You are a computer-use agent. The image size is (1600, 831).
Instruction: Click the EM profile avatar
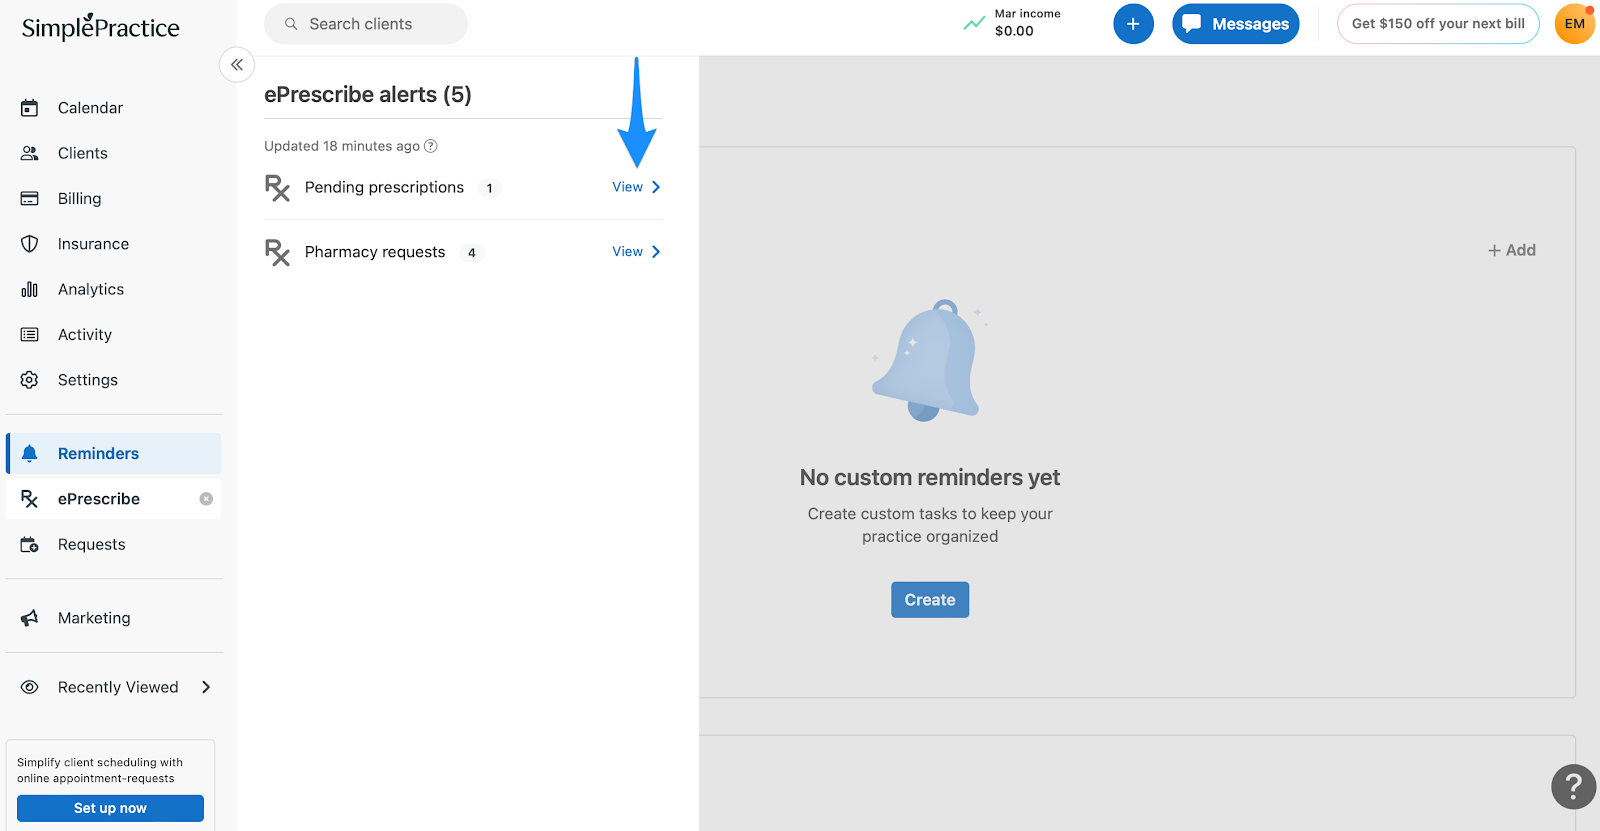click(1575, 24)
